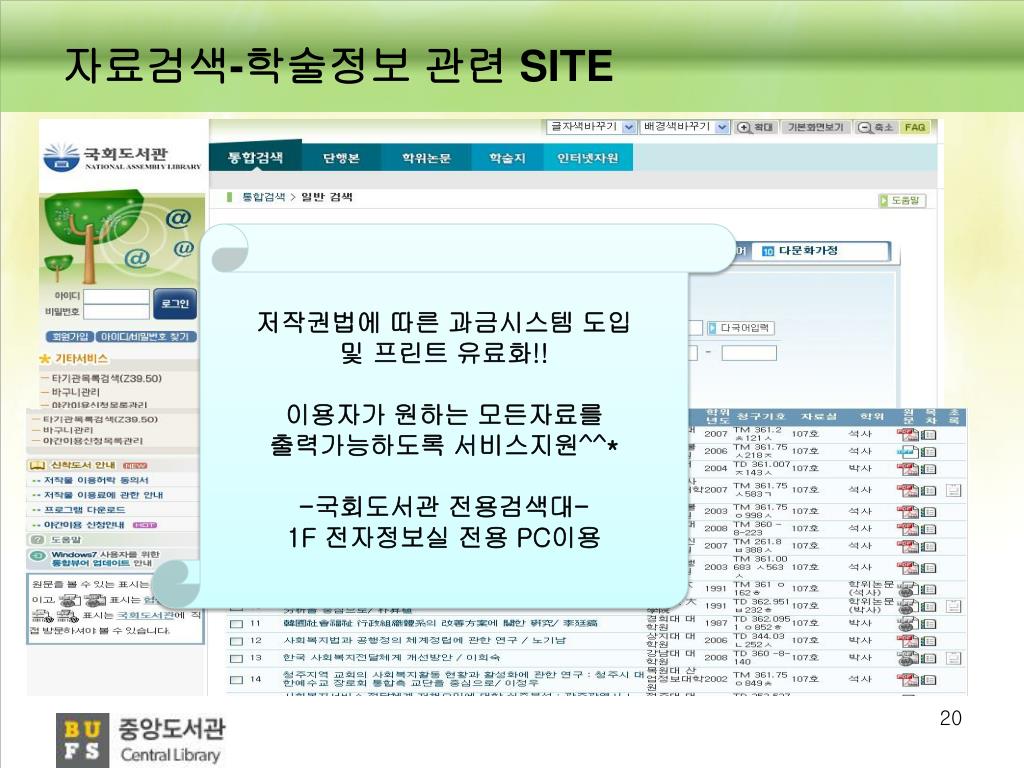Click the 확대 zoom-in magnifier button

point(755,127)
